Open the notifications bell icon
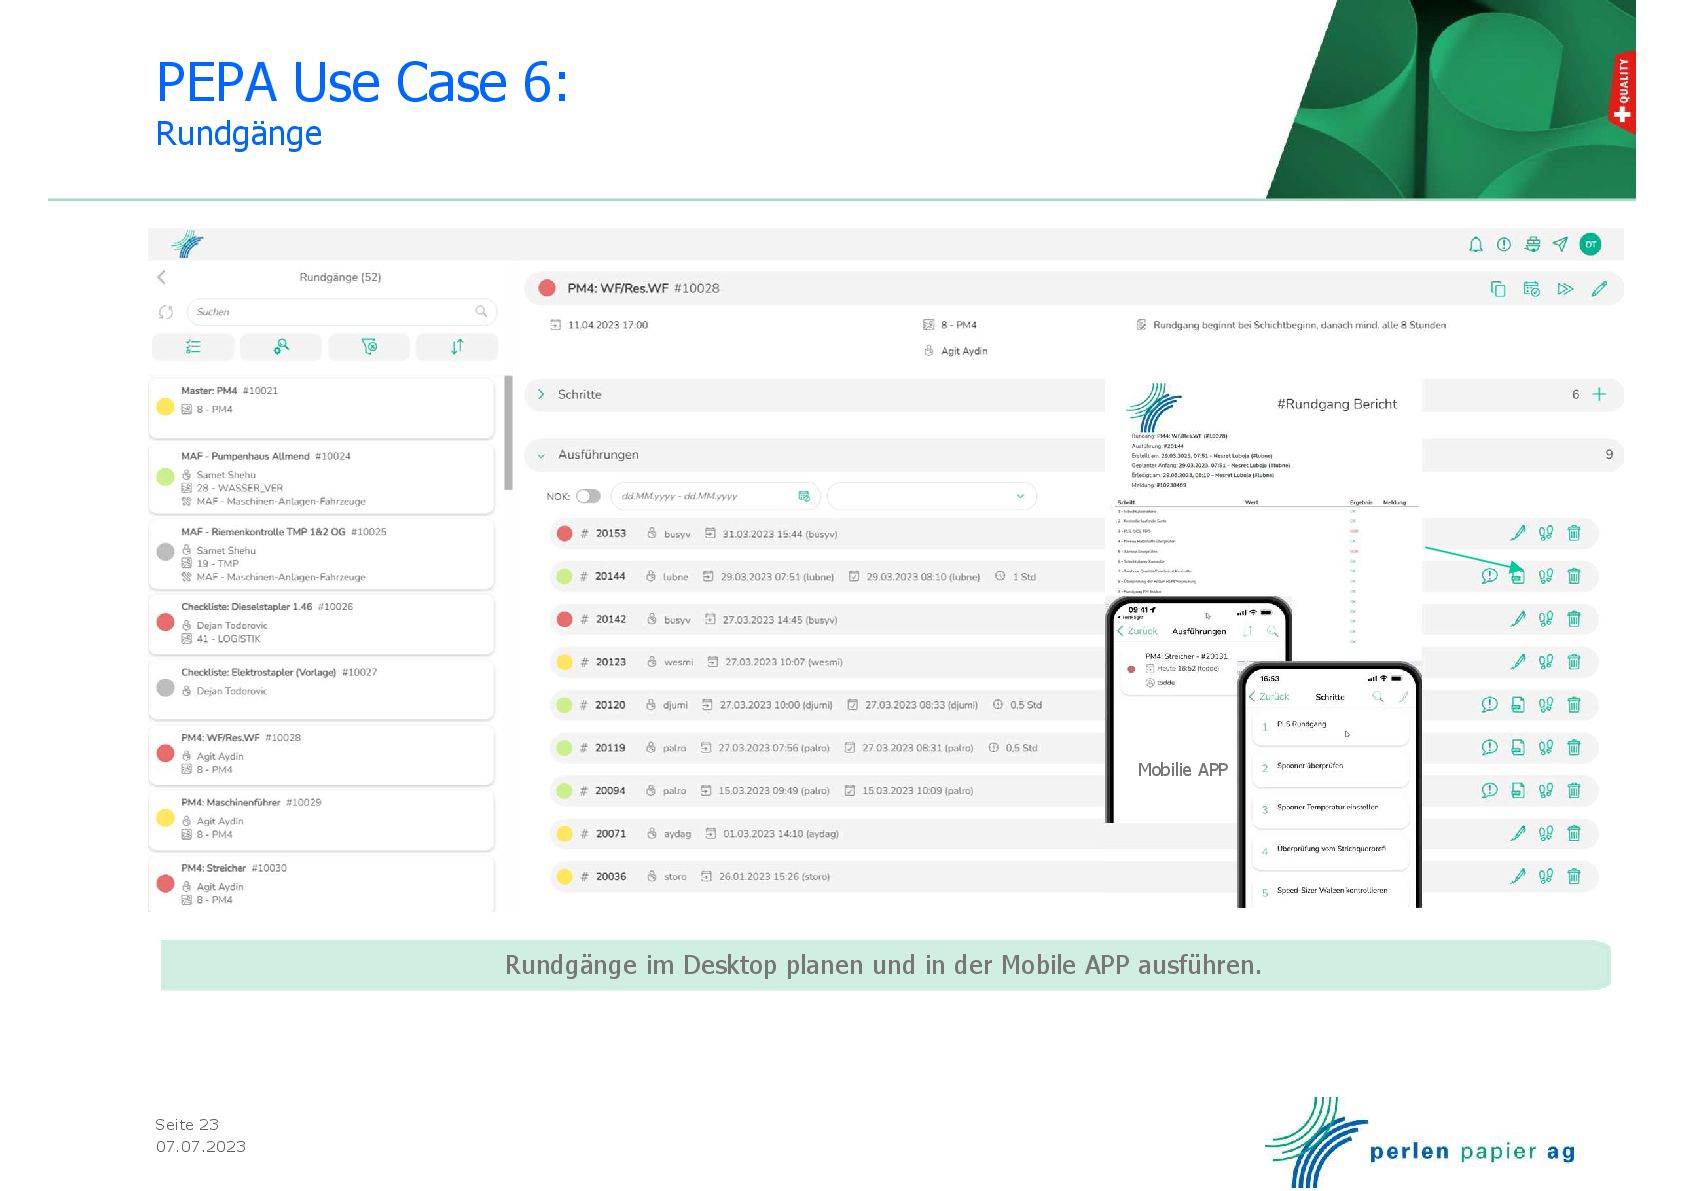1684x1191 pixels. point(1475,244)
